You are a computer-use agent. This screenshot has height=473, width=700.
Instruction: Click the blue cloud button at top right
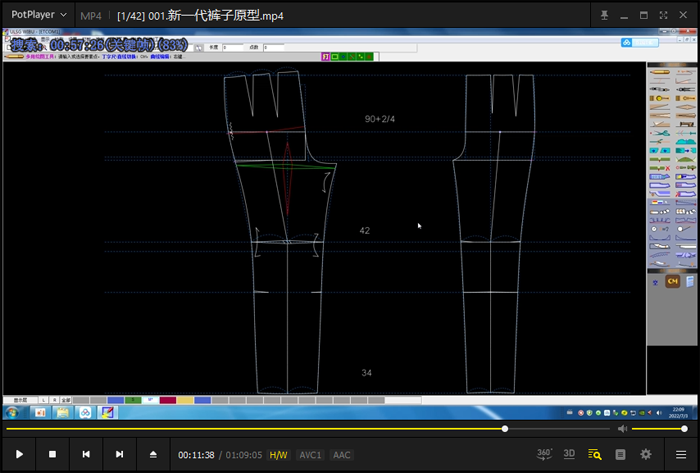[x=639, y=42]
